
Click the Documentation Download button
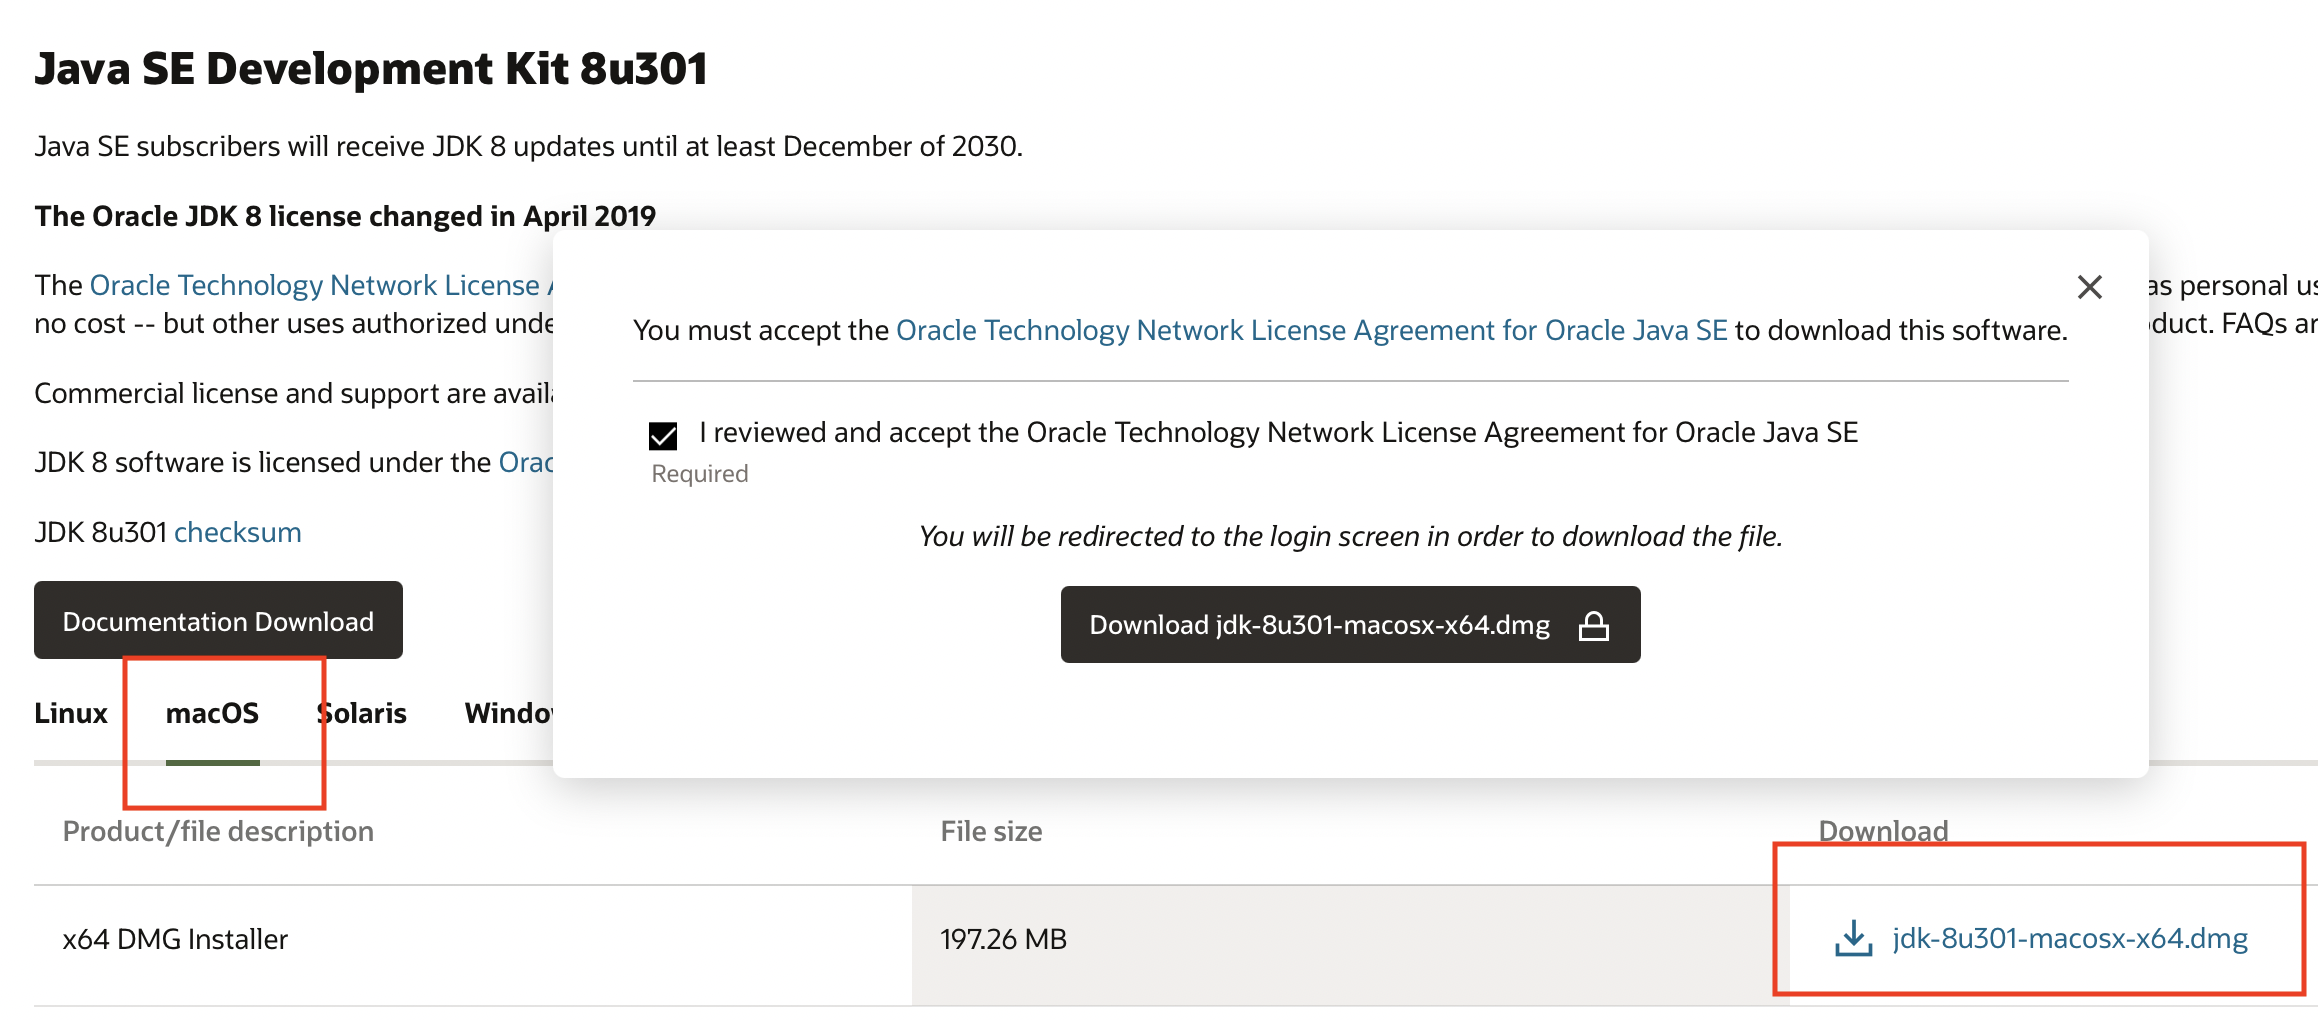pos(218,621)
